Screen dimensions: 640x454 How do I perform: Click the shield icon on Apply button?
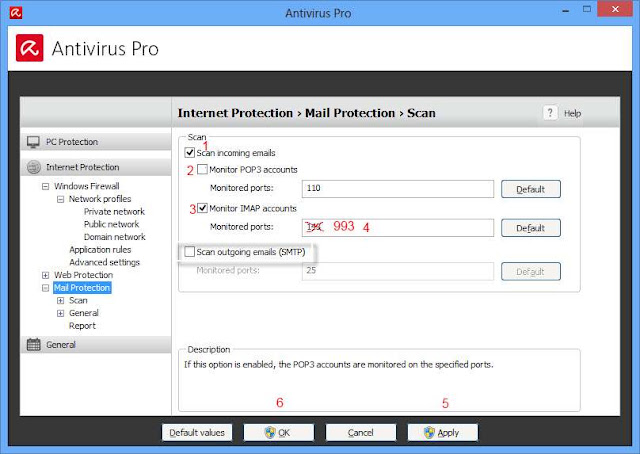tap(429, 432)
